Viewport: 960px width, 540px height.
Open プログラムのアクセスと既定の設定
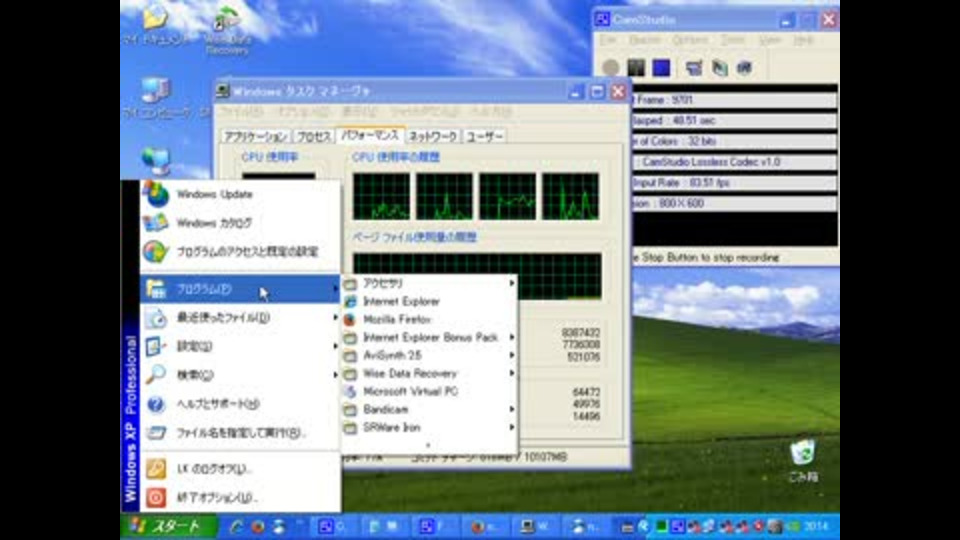241,252
